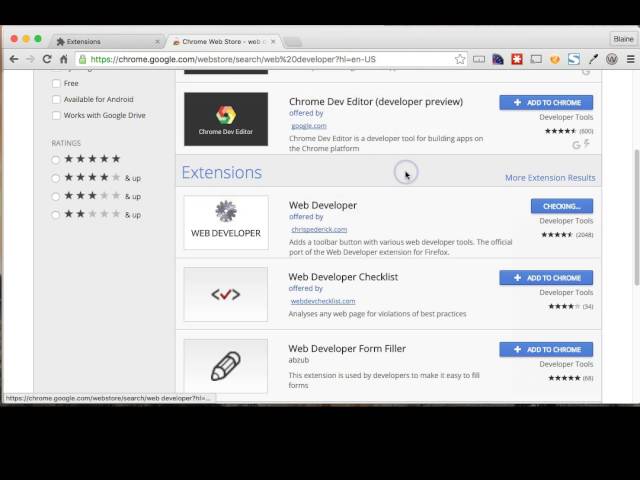
Task: Click the orange extension icon in toolbar
Action: [555, 60]
